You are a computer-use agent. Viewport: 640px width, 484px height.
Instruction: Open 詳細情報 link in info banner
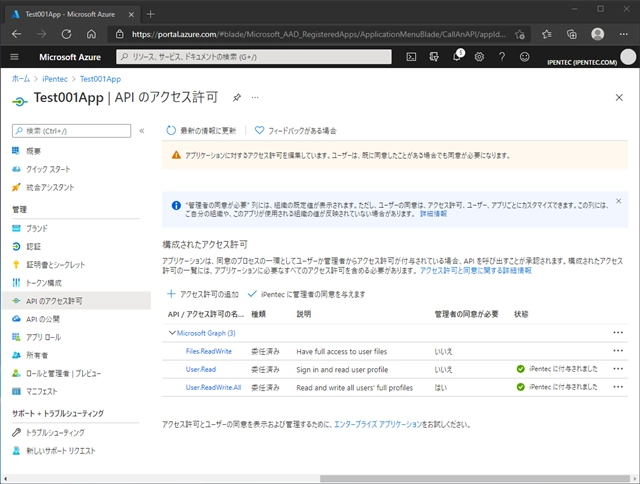pos(433,214)
